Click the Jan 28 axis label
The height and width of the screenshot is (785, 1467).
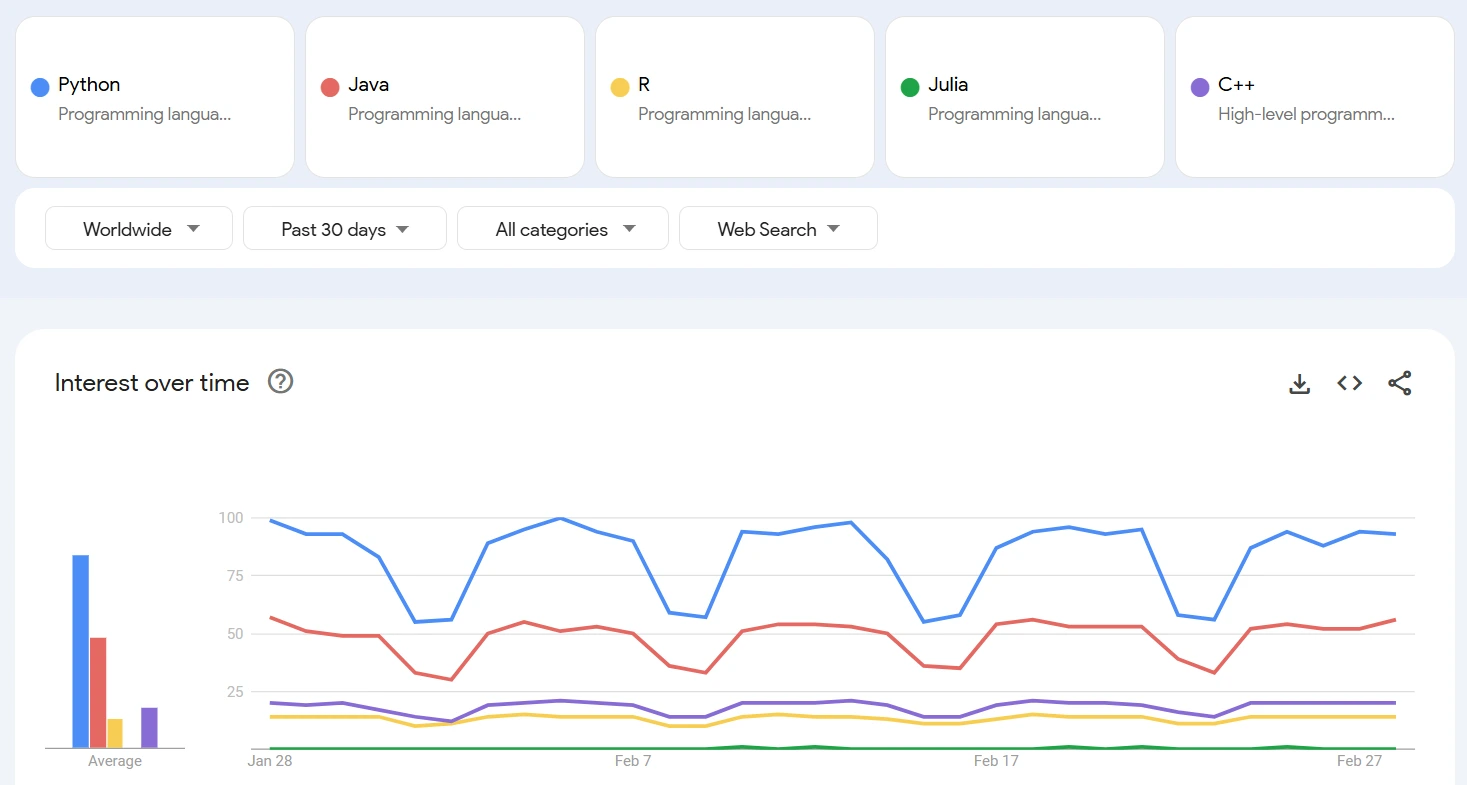[270, 761]
